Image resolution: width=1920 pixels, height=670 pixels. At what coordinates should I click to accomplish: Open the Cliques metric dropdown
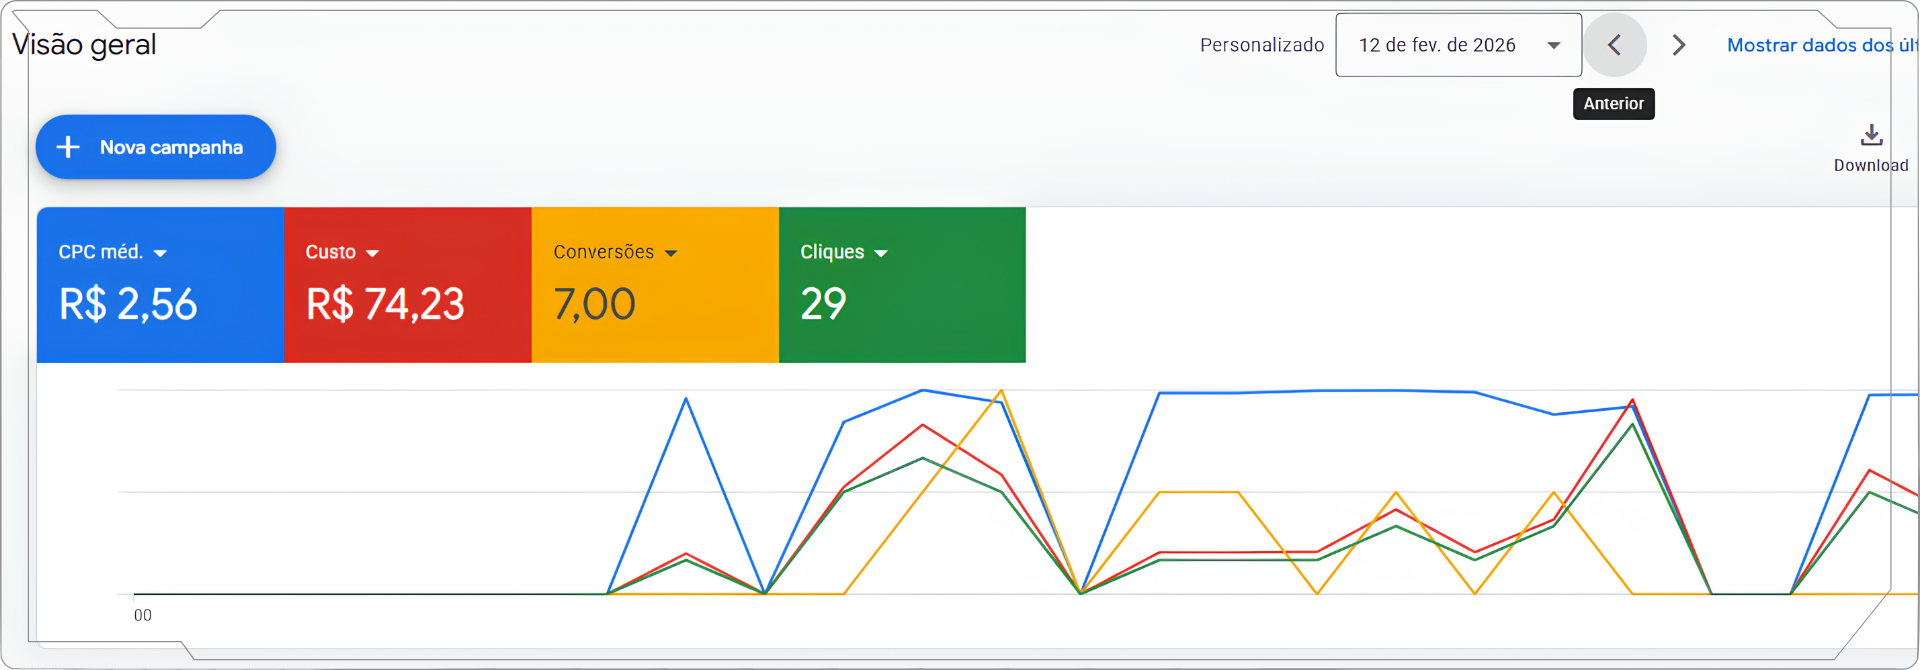click(844, 252)
